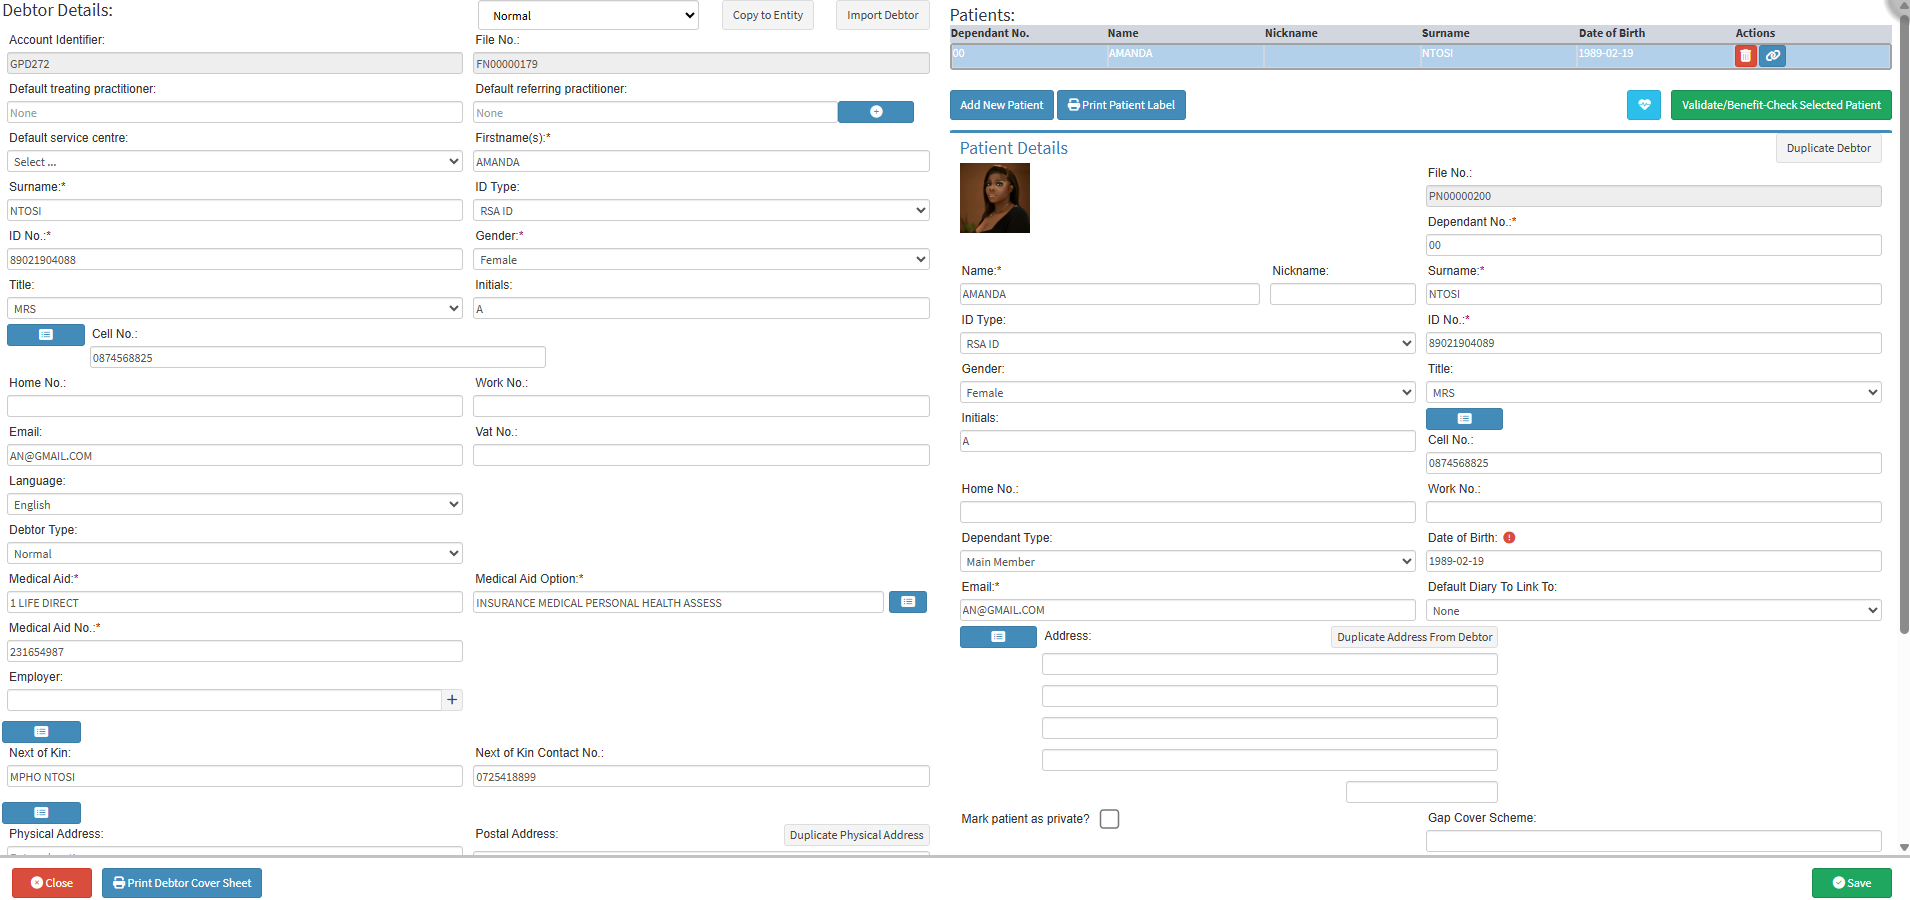Screen dimensions: 1910x900
Task: Click into the Medical Aid No. field
Action: click(x=234, y=652)
